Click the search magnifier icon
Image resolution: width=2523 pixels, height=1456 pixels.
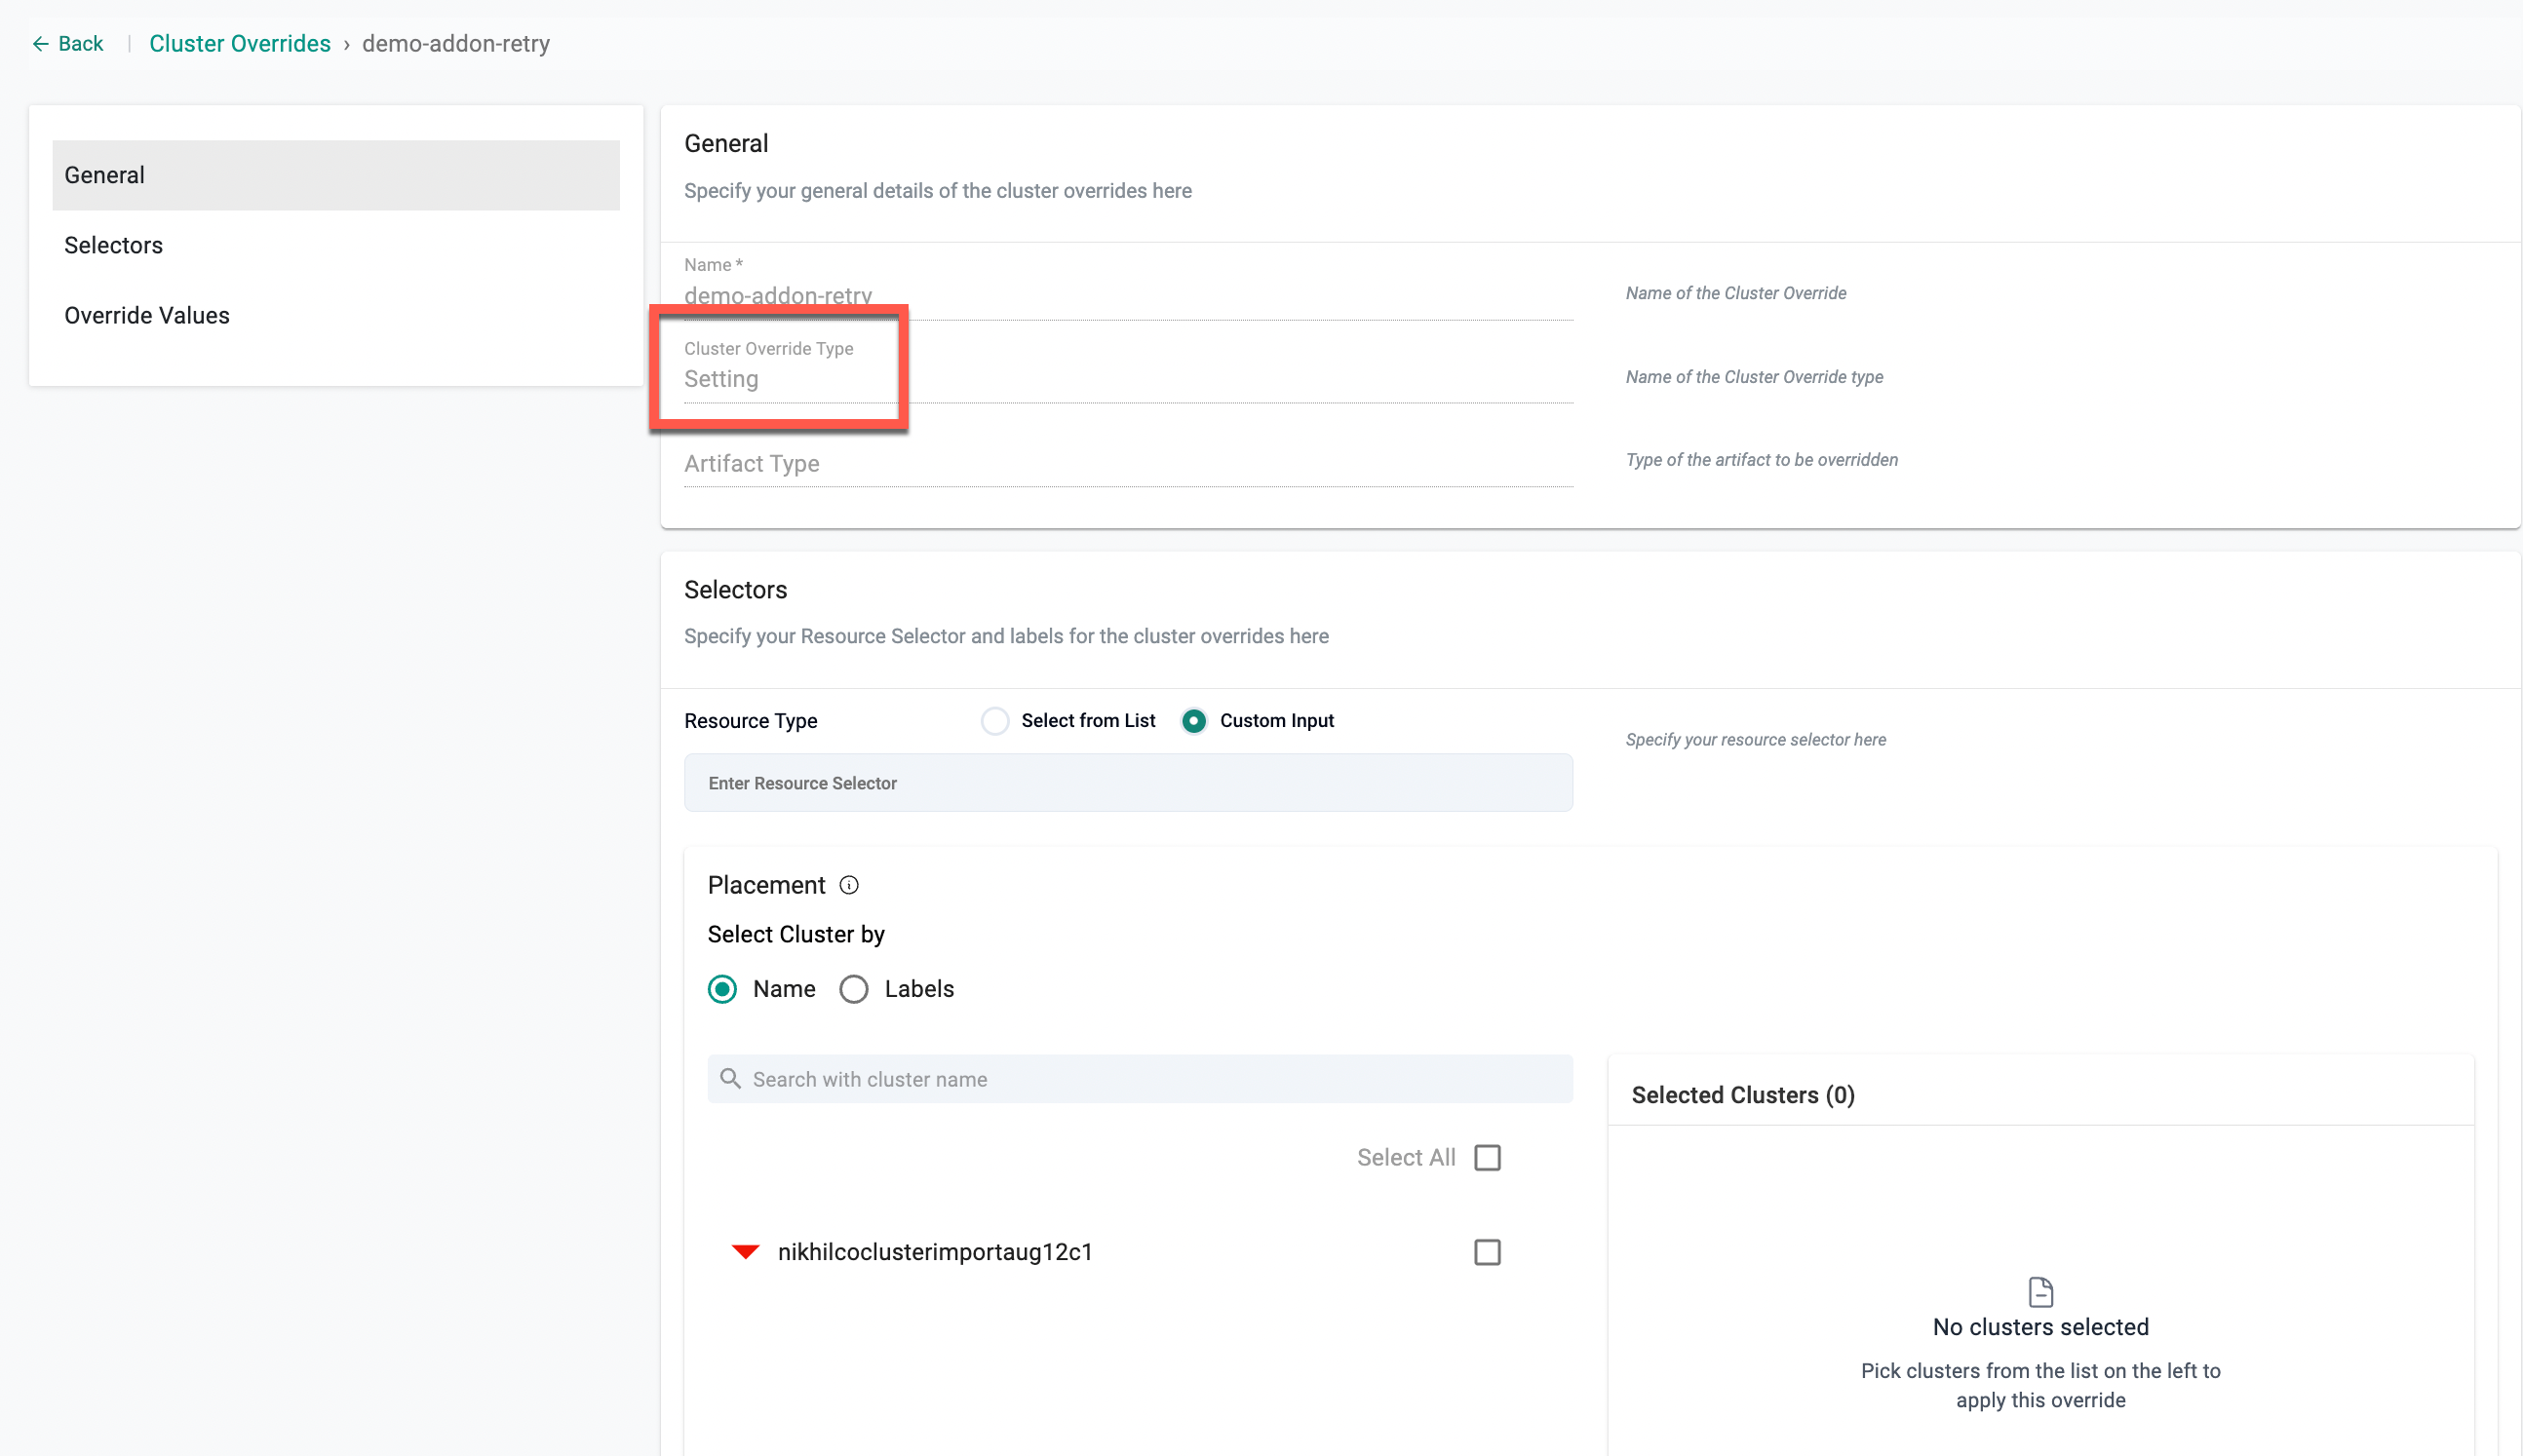click(731, 1079)
